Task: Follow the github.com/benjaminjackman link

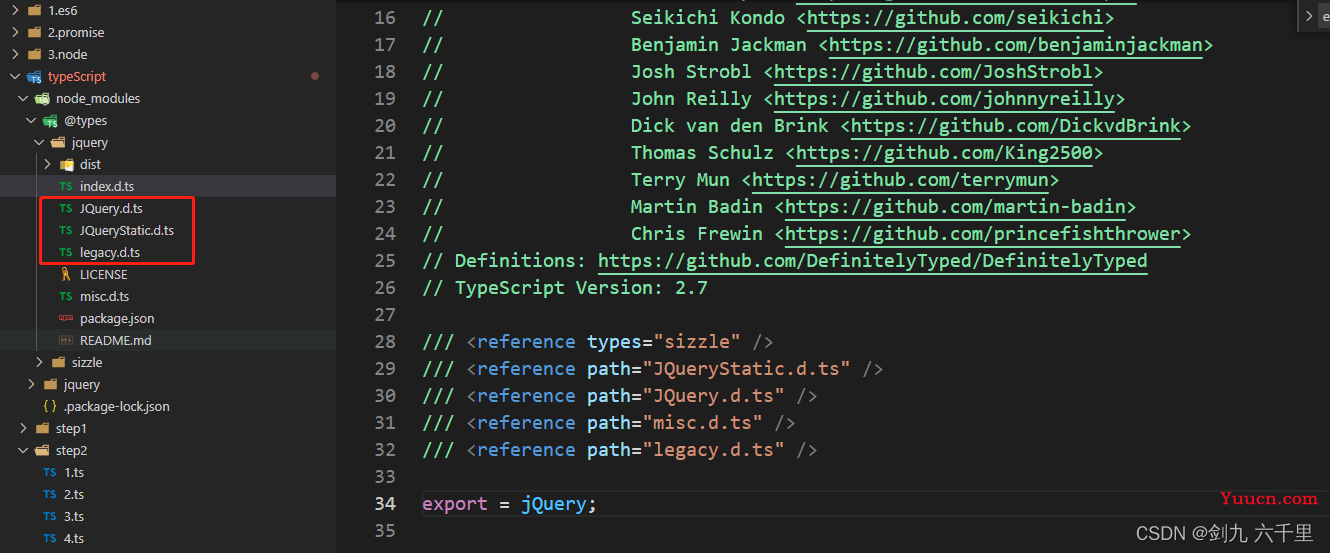Action: coord(1016,45)
